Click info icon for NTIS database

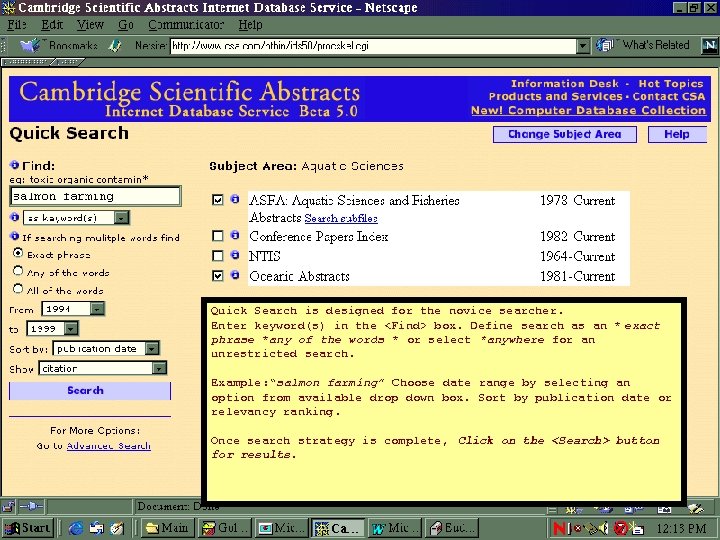coord(235,255)
